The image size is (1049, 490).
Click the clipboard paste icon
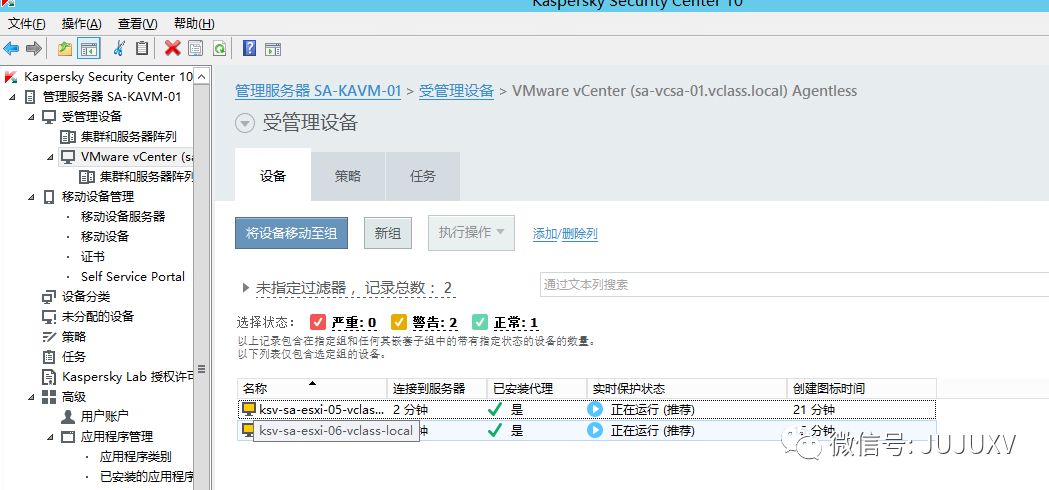tap(142, 48)
